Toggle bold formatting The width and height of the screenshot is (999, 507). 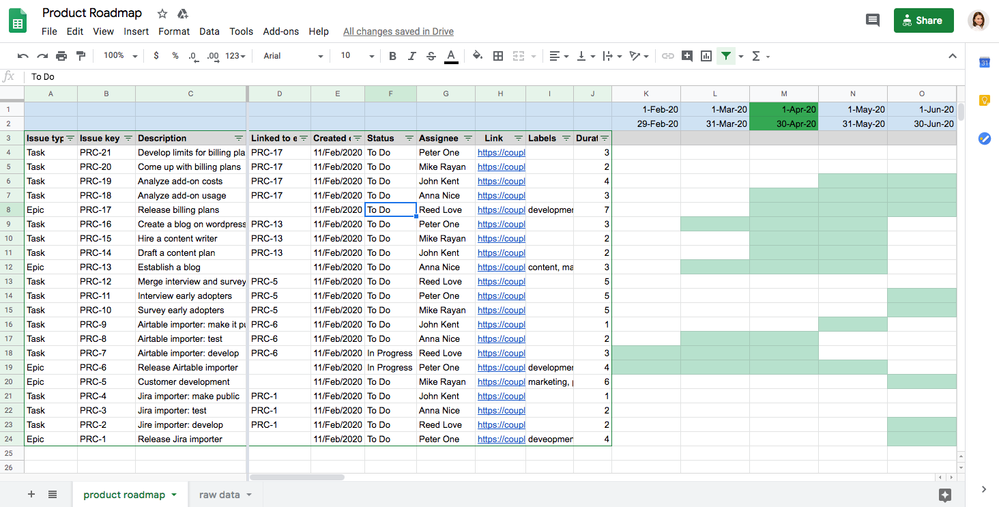tap(392, 56)
